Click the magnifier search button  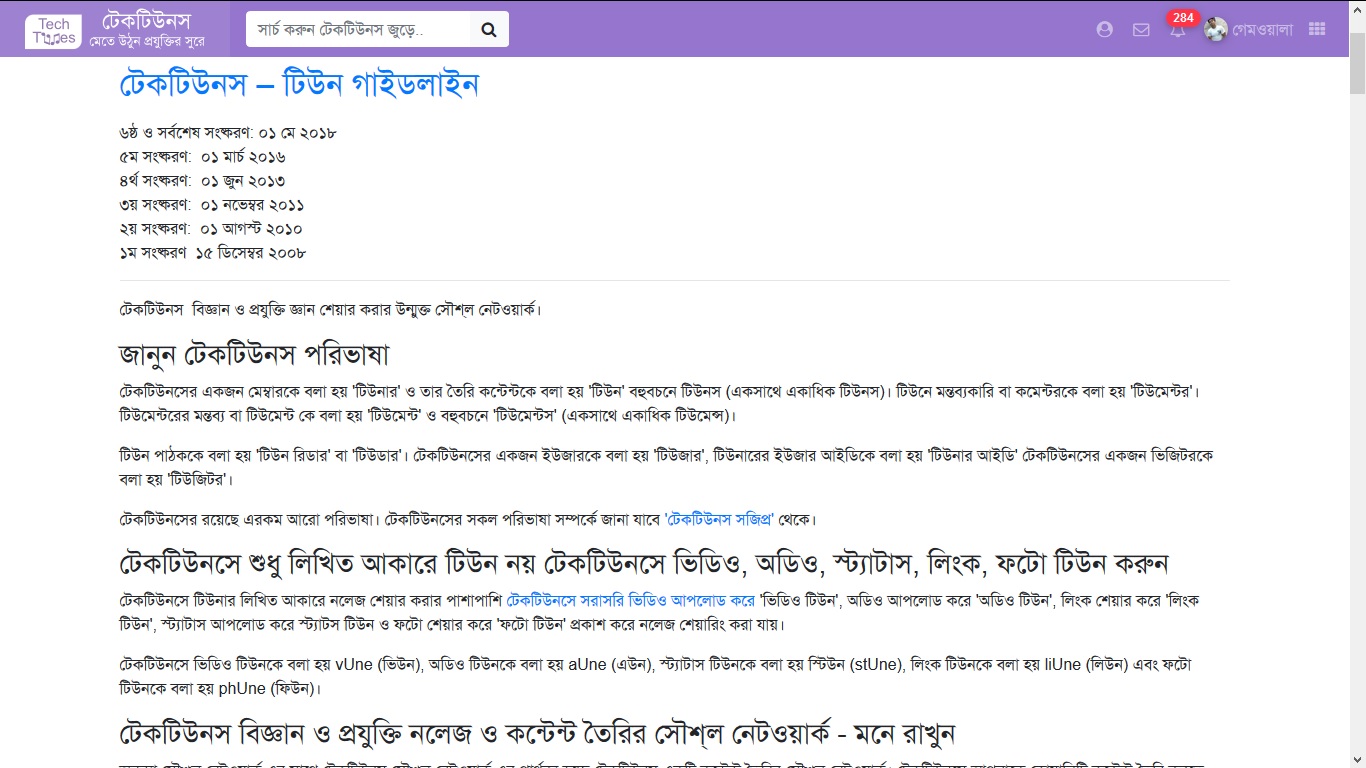(489, 30)
